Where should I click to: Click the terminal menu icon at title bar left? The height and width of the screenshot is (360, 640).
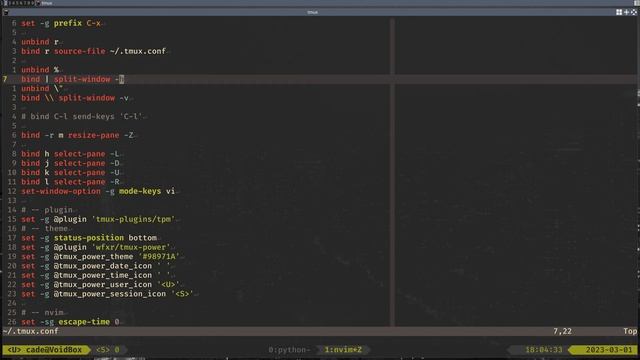(6, 12)
